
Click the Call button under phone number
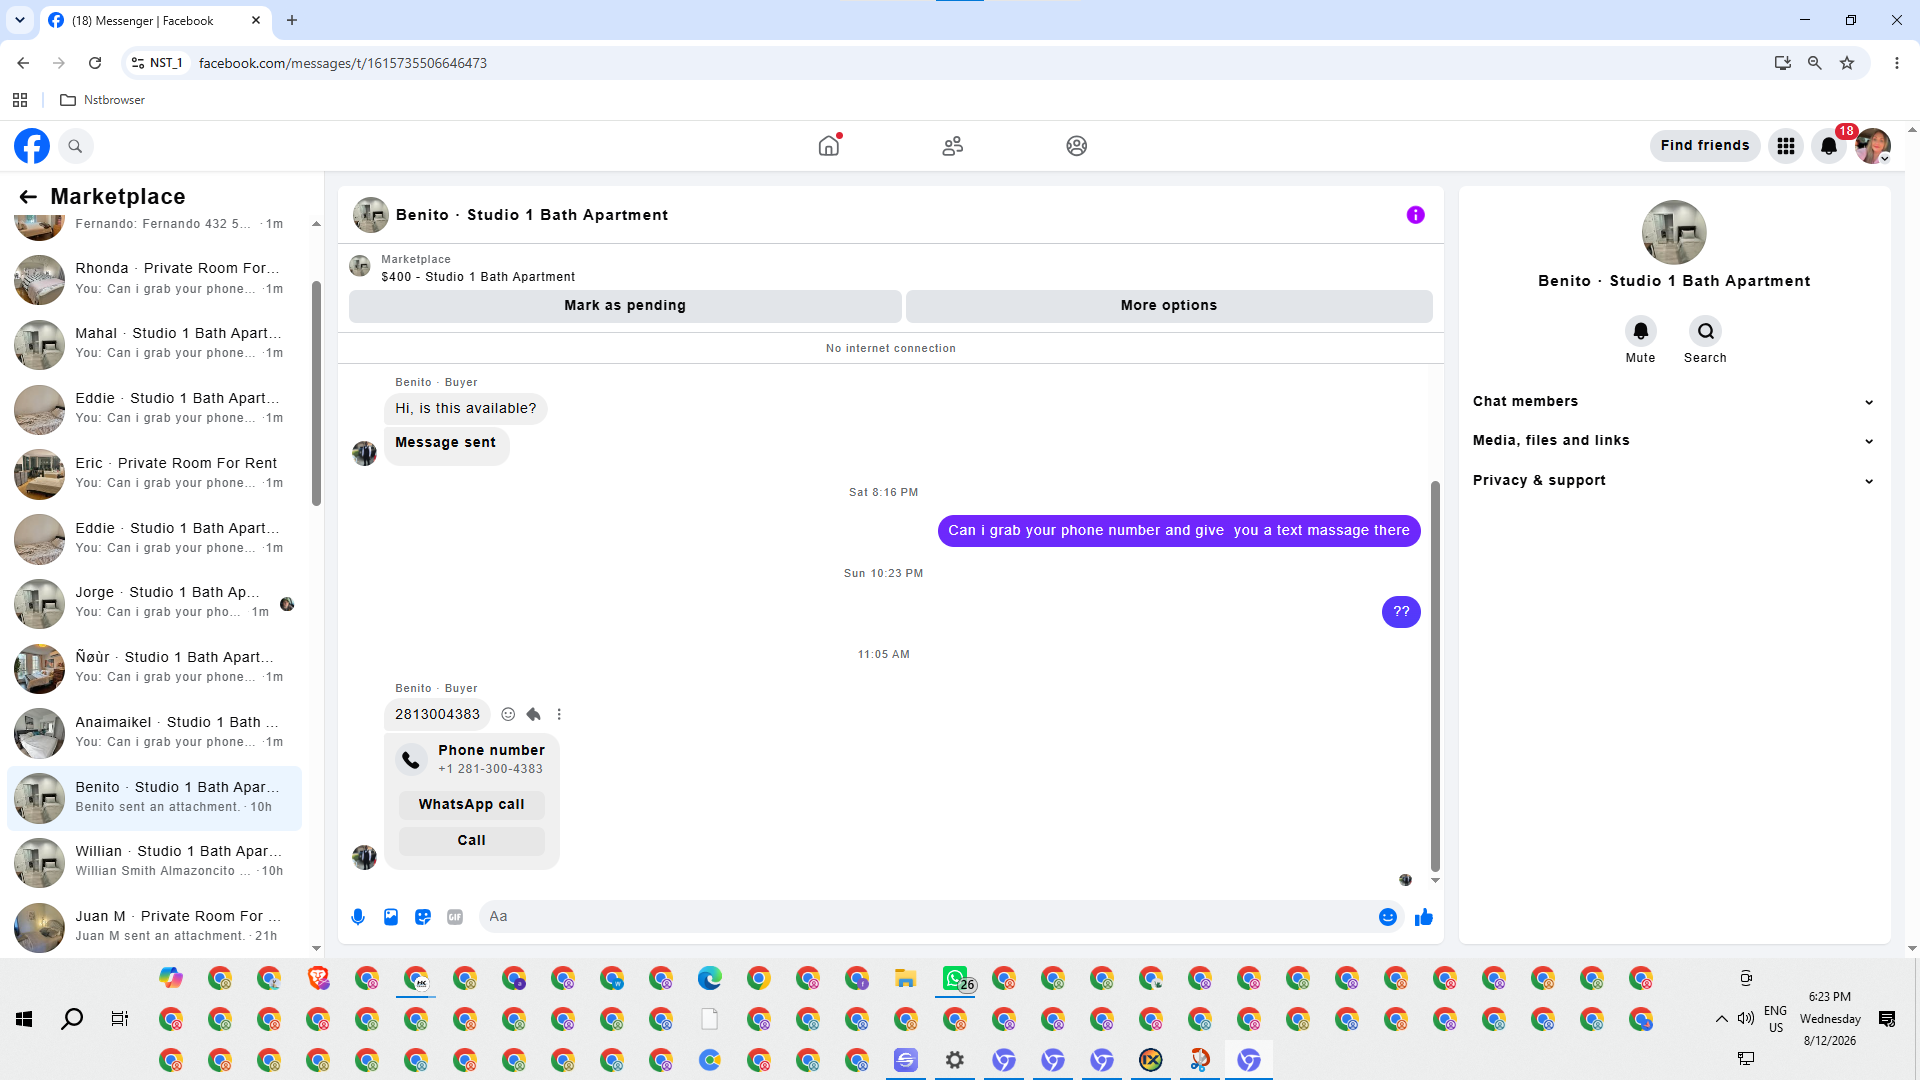(x=472, y=841)
